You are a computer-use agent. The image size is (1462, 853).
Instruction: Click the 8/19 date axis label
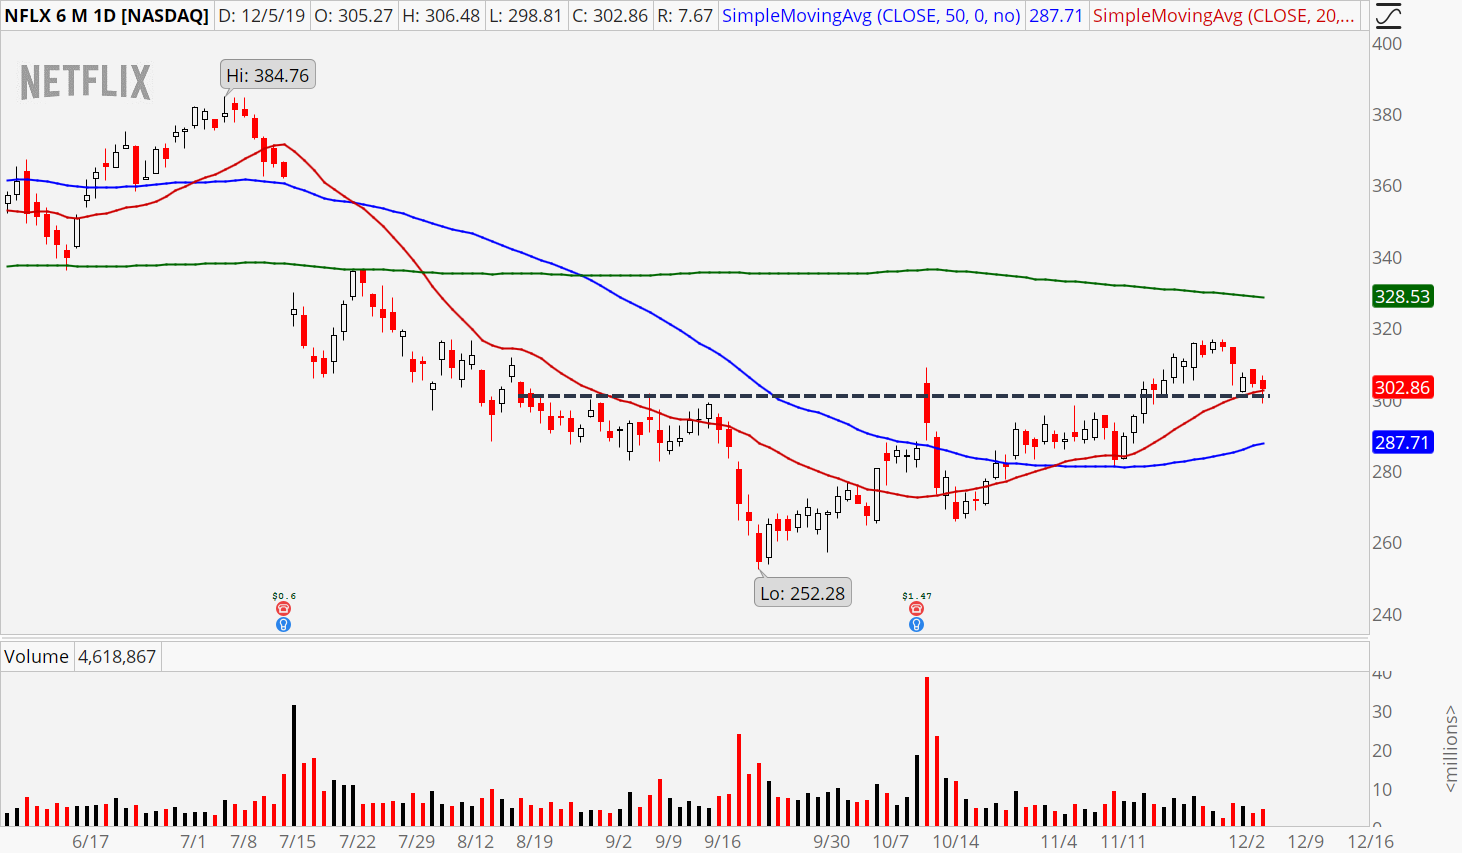[x=534, y=841]
